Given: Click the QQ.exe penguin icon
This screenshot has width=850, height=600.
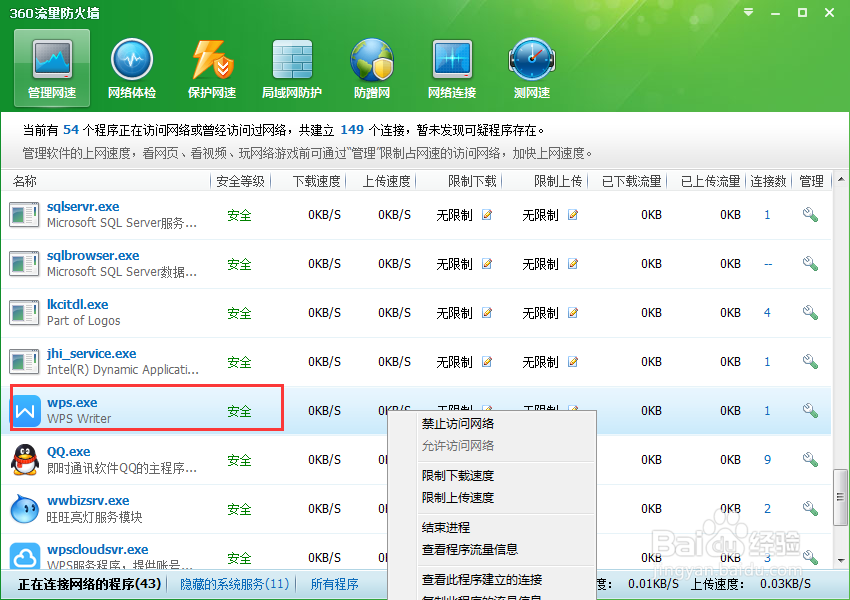Looking at the screenshot, I should pos(25,460).
